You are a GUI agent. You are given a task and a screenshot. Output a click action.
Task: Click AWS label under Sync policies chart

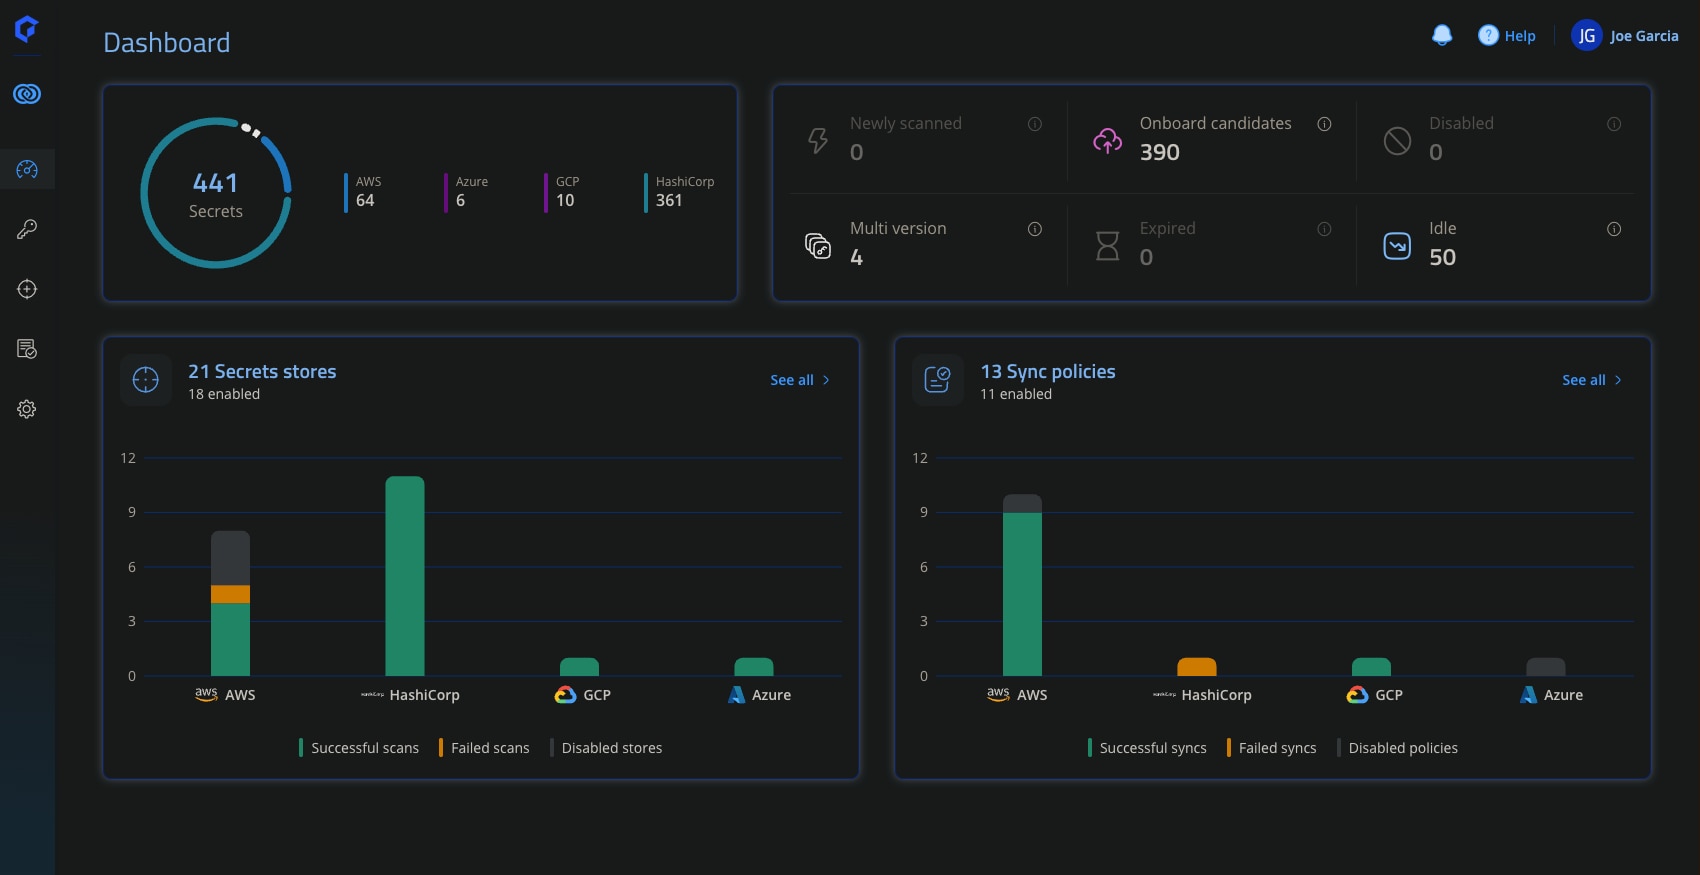point(1032,695)
